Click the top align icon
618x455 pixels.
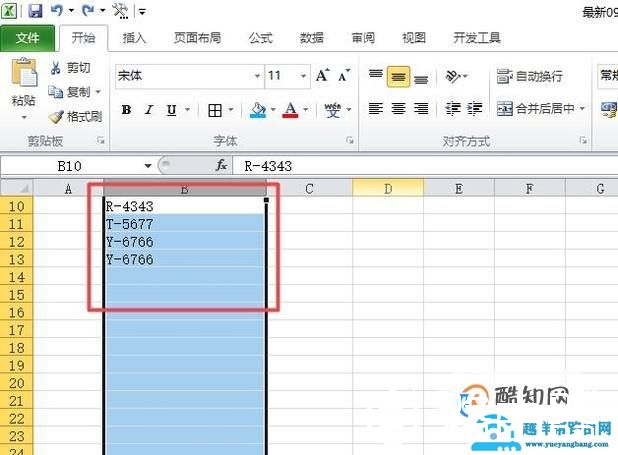(x=376, y=76)
